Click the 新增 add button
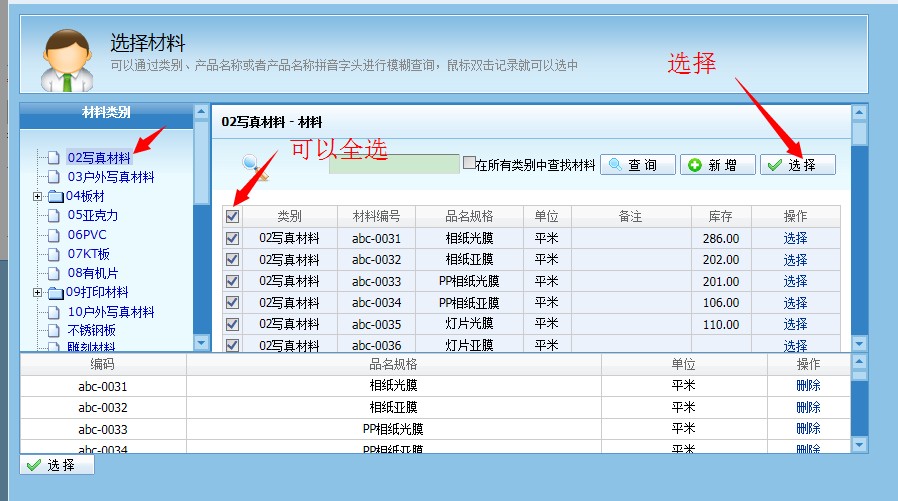The width and height of the screenshot is (898, 501). click(x=717, y=165)
